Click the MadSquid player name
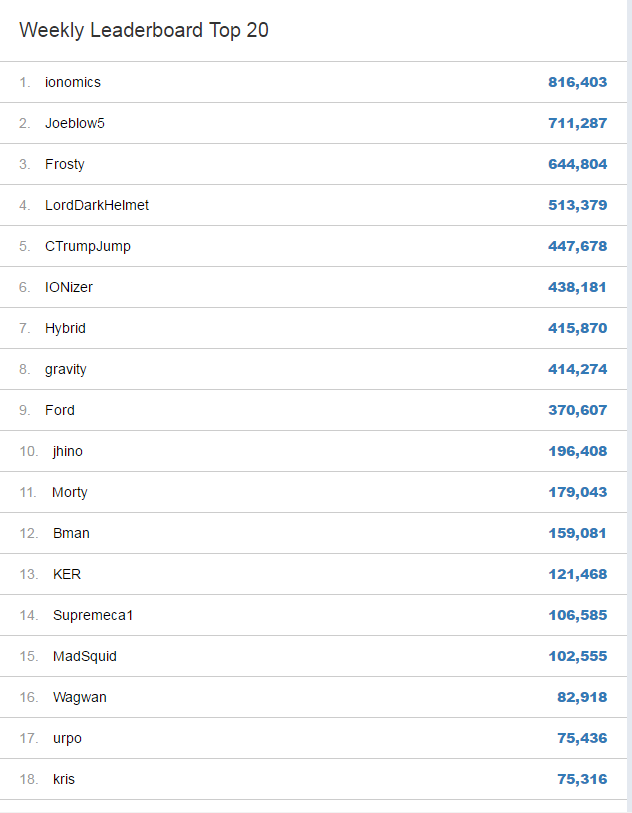The width and height of the screenshot is (632, 813). click(x=85, y=656)
